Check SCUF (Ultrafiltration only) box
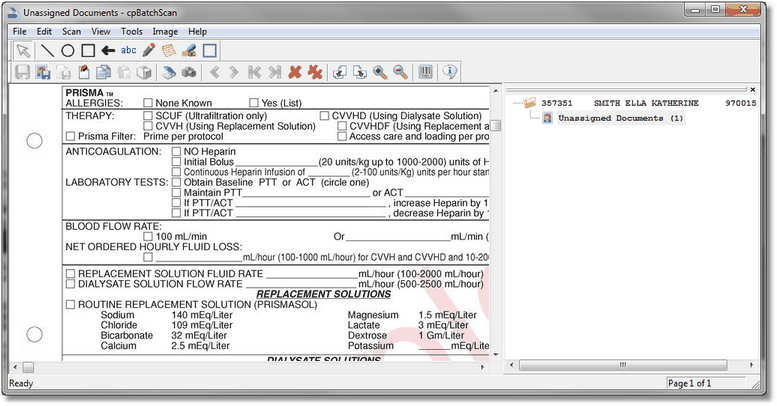Viewport: 777px width, 406px height. point(148,116)
